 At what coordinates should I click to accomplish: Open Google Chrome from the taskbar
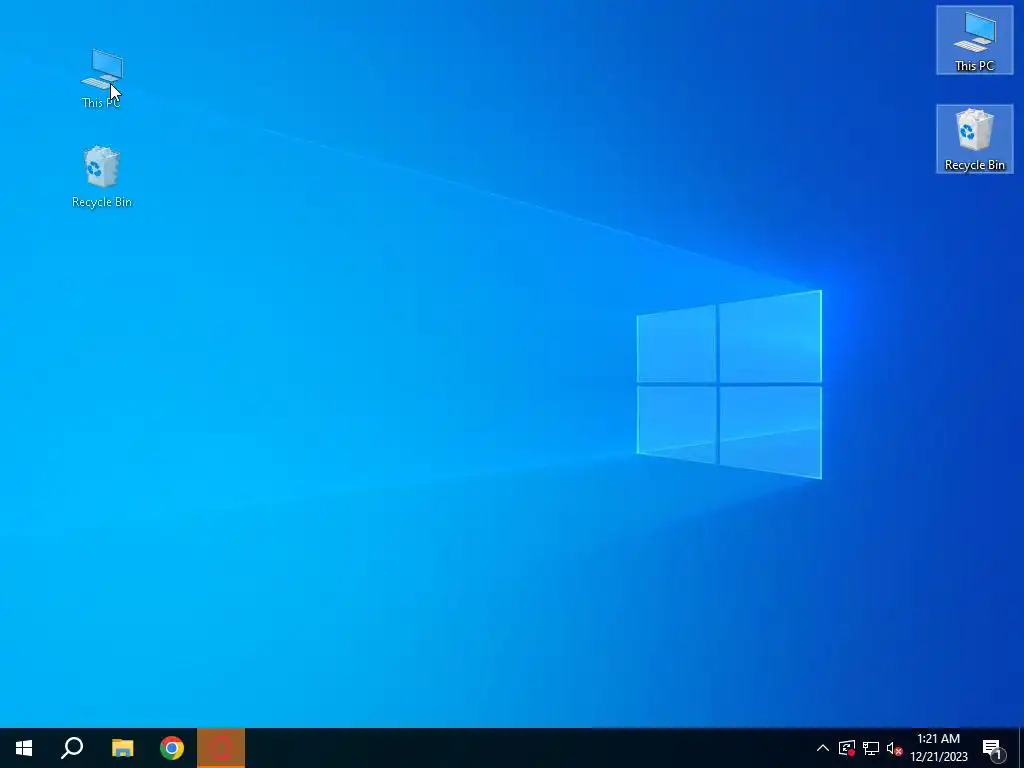(172, 748)
